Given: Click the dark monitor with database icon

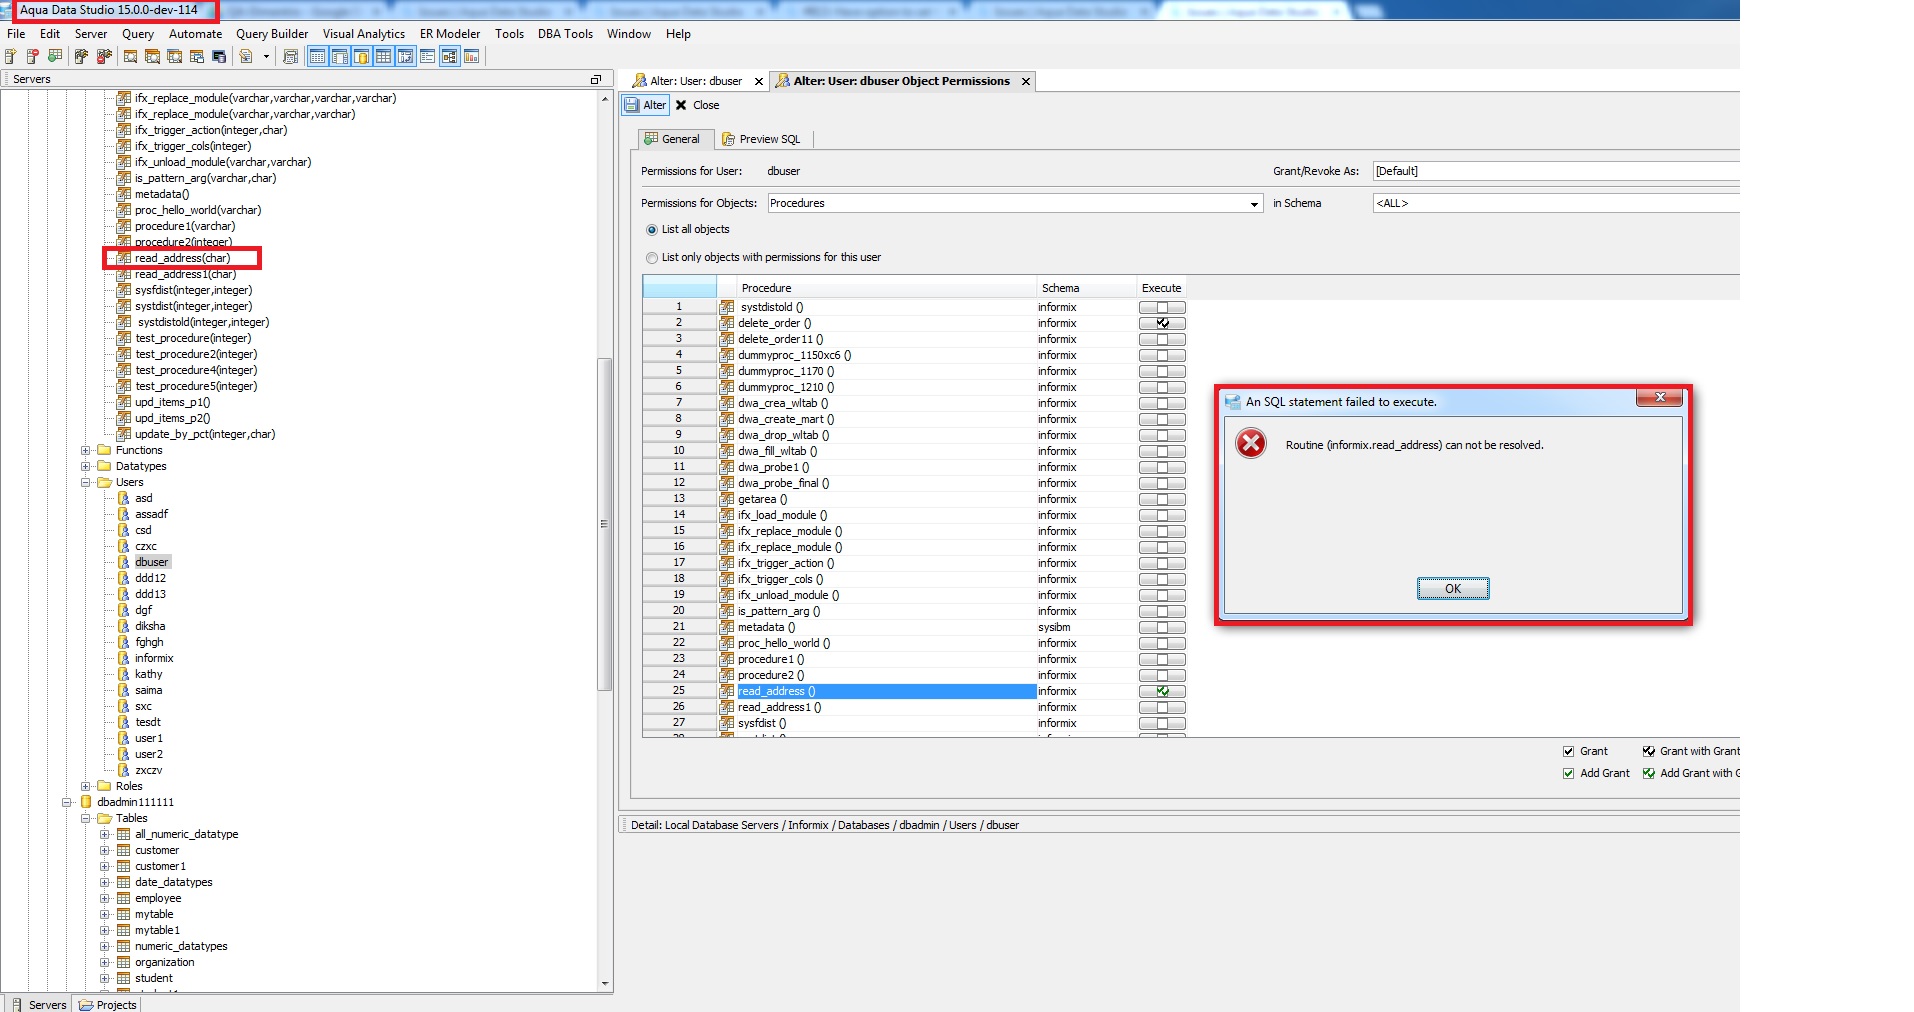Looking at the screenshot, I should [x=219, y=56].
